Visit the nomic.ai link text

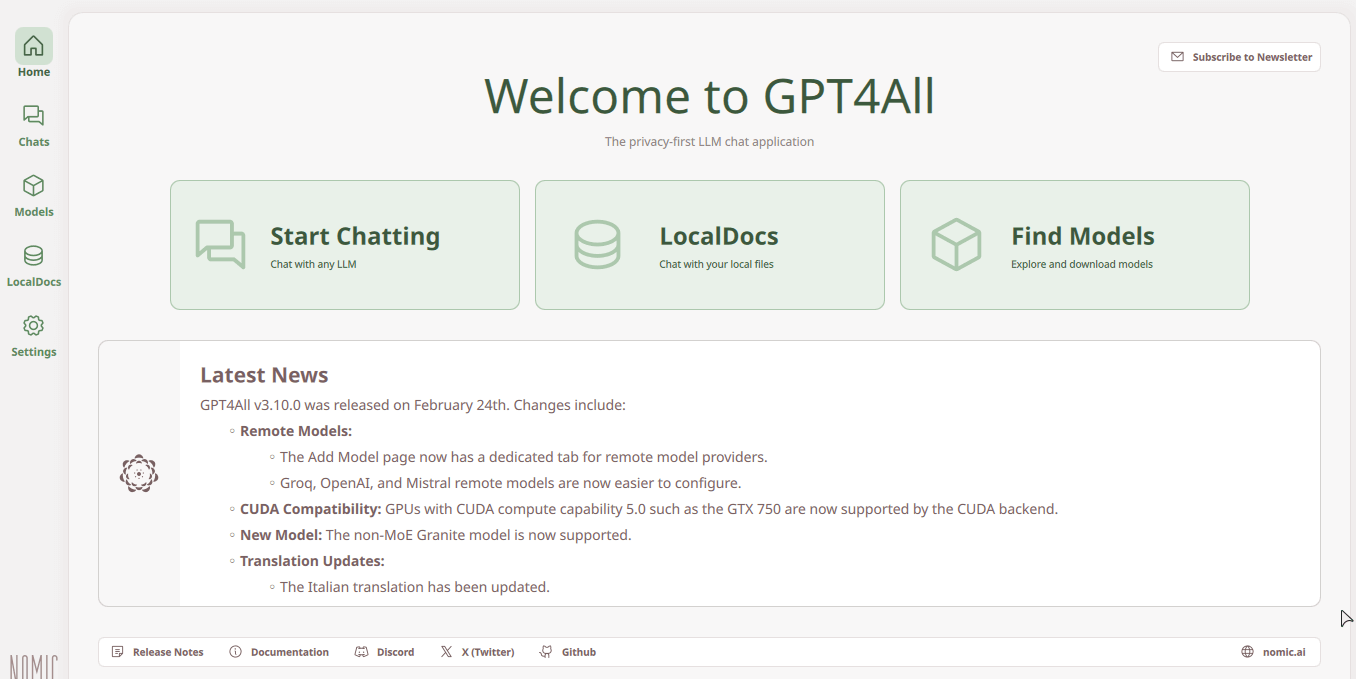1284,652
